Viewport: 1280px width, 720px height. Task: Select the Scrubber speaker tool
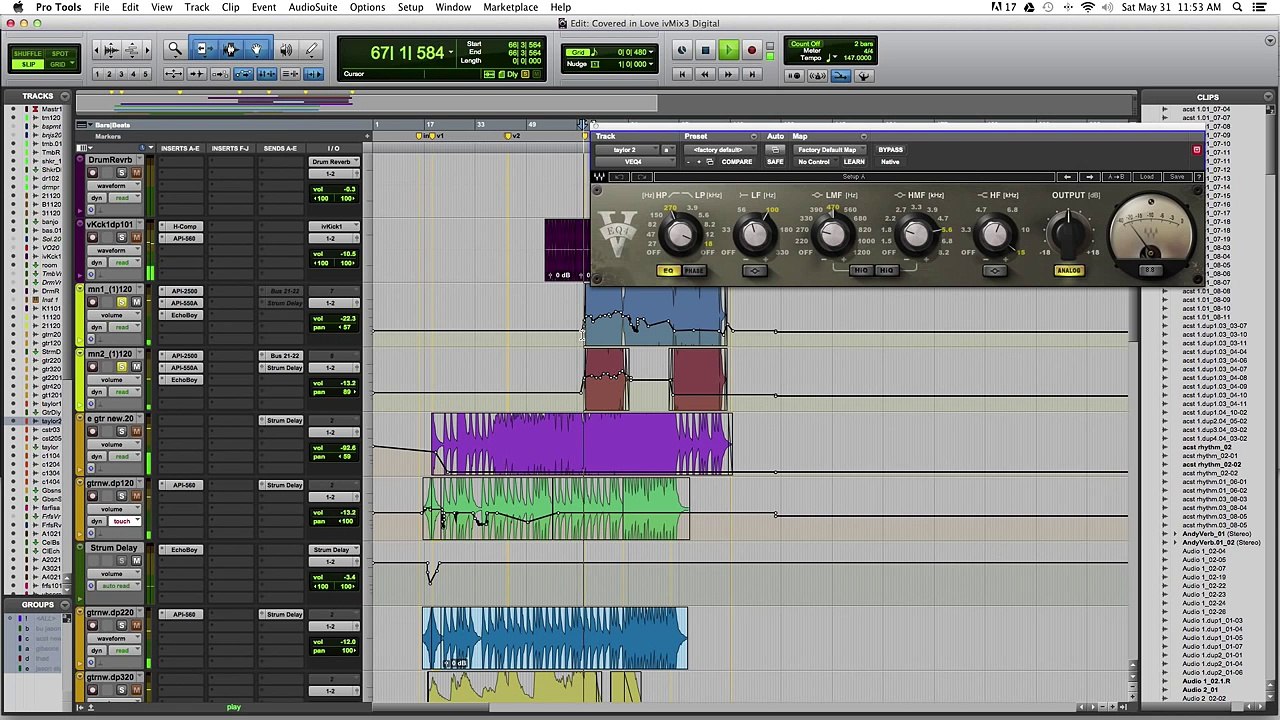pyautogui.click(x=286, y=49)
